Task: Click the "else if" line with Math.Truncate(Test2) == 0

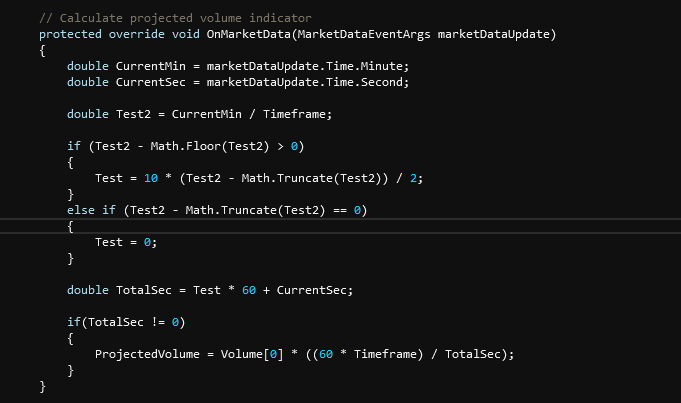Action: (217, 210)
